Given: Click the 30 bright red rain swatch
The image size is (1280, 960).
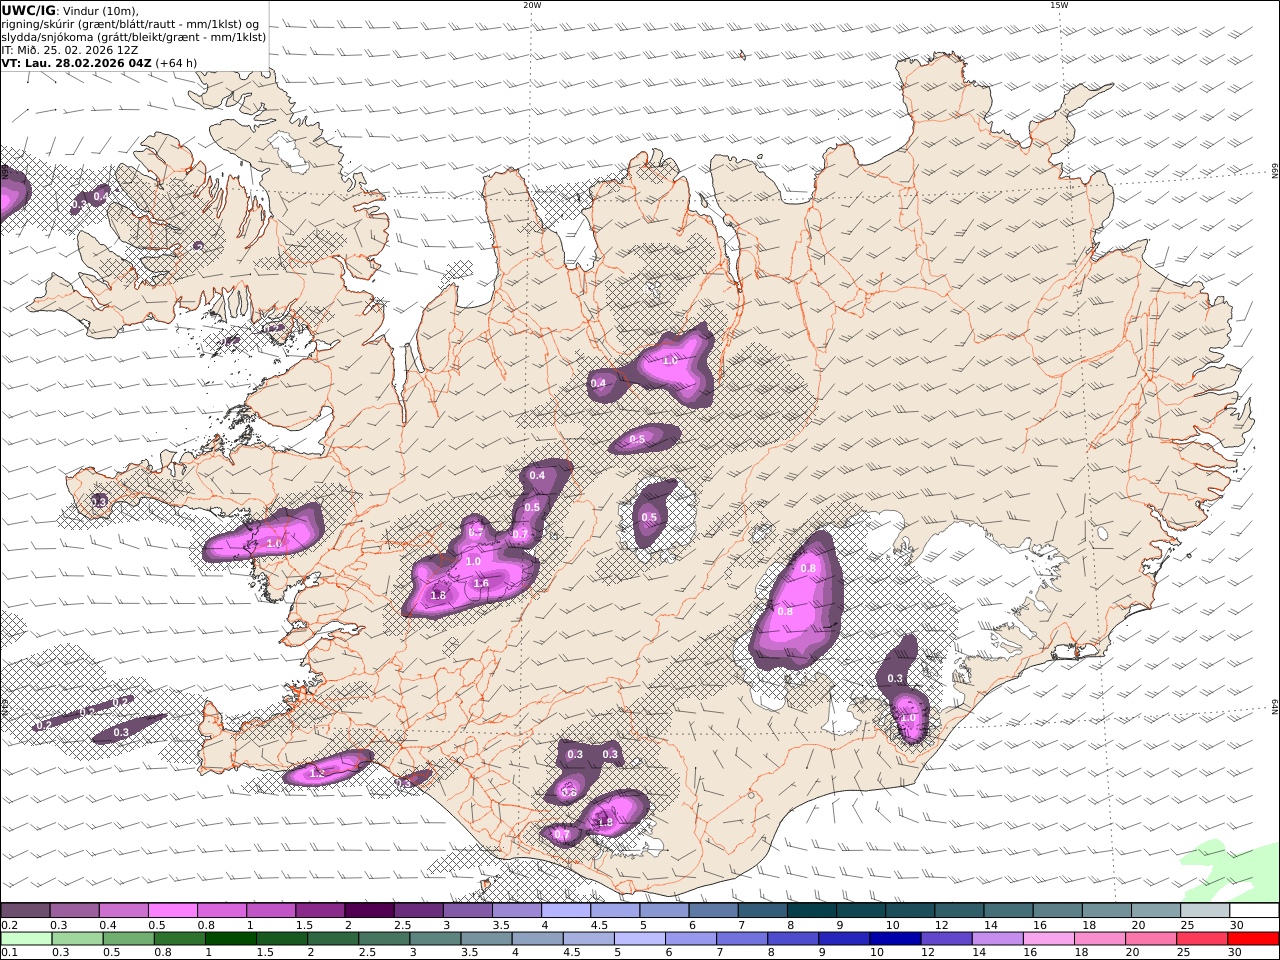Looking at the screenshot, I should coord(1252,939).
